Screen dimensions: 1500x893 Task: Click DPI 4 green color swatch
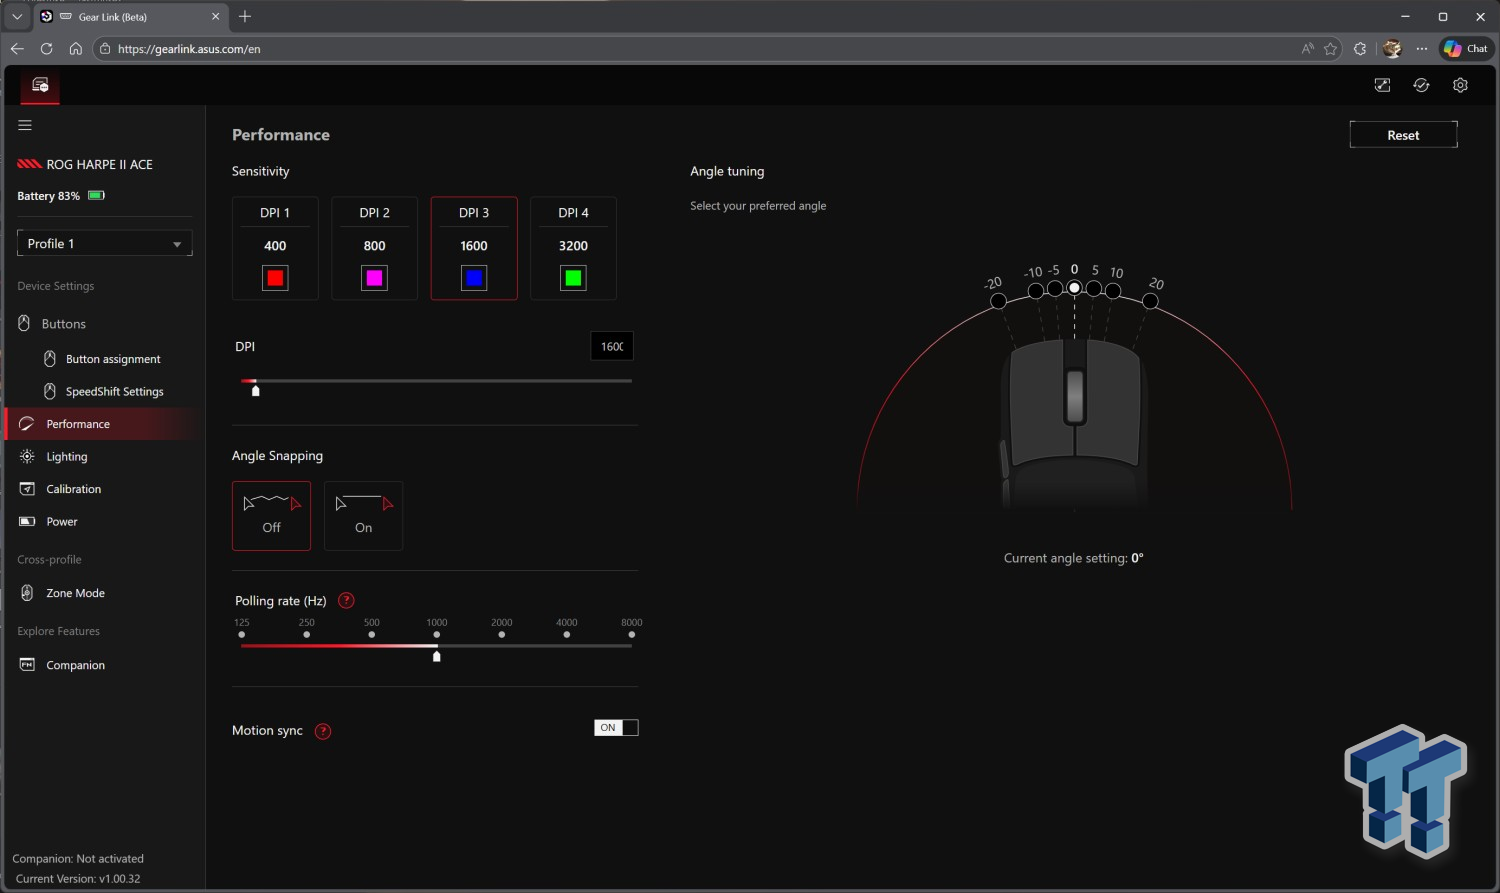click(x=573, y=278)
